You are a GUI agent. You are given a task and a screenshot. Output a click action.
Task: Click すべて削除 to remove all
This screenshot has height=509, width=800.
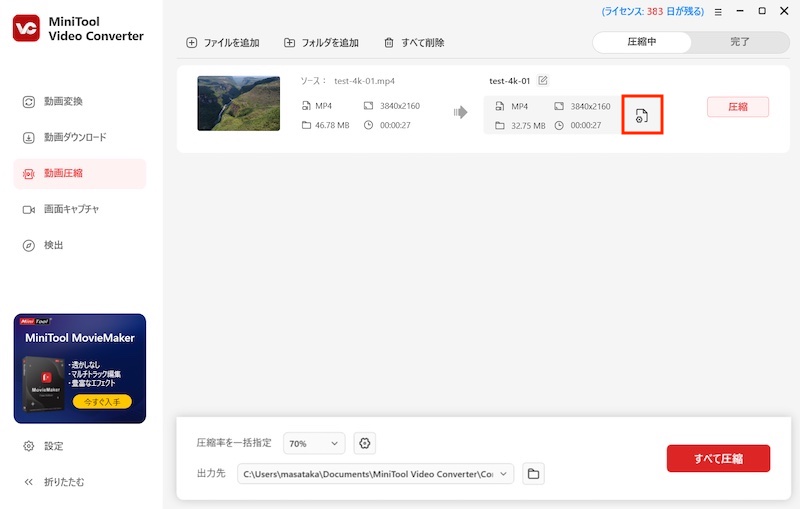tap(414, 43)
